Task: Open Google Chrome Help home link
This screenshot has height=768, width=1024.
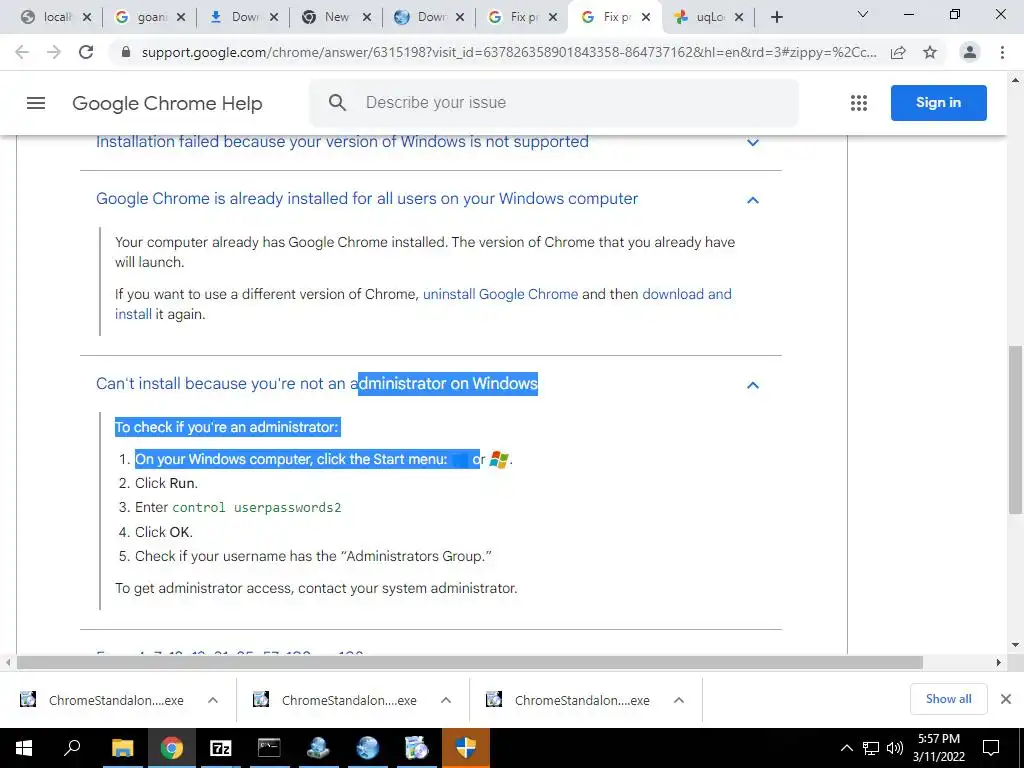Action: [167, 103]
